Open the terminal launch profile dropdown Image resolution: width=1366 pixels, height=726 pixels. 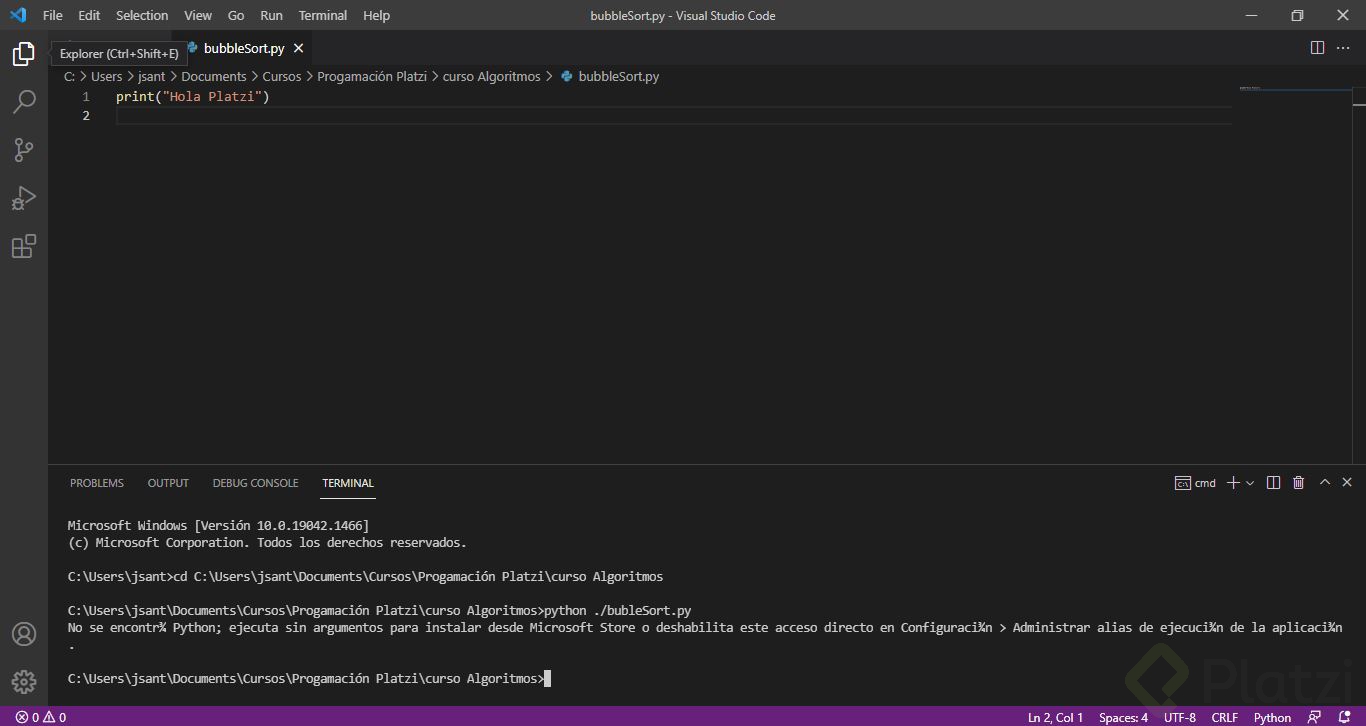[x=1250, y=483]
